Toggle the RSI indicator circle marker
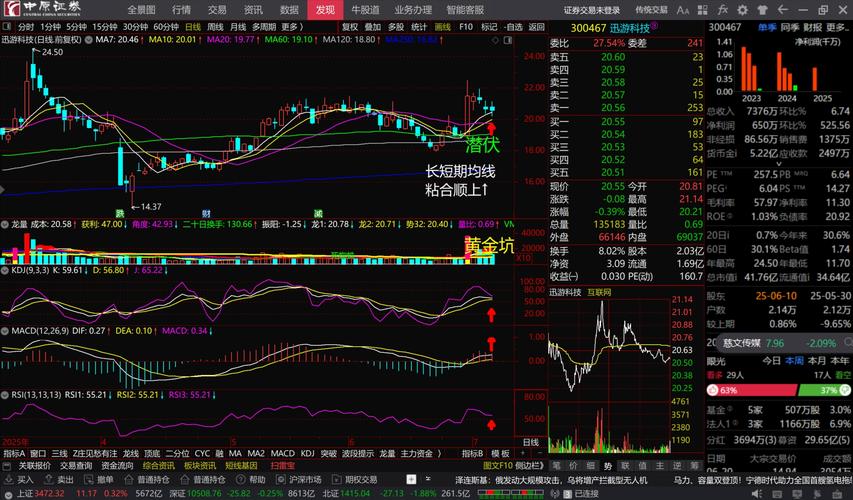This screenshot has height=500, width=853. (x=5, y=394)
